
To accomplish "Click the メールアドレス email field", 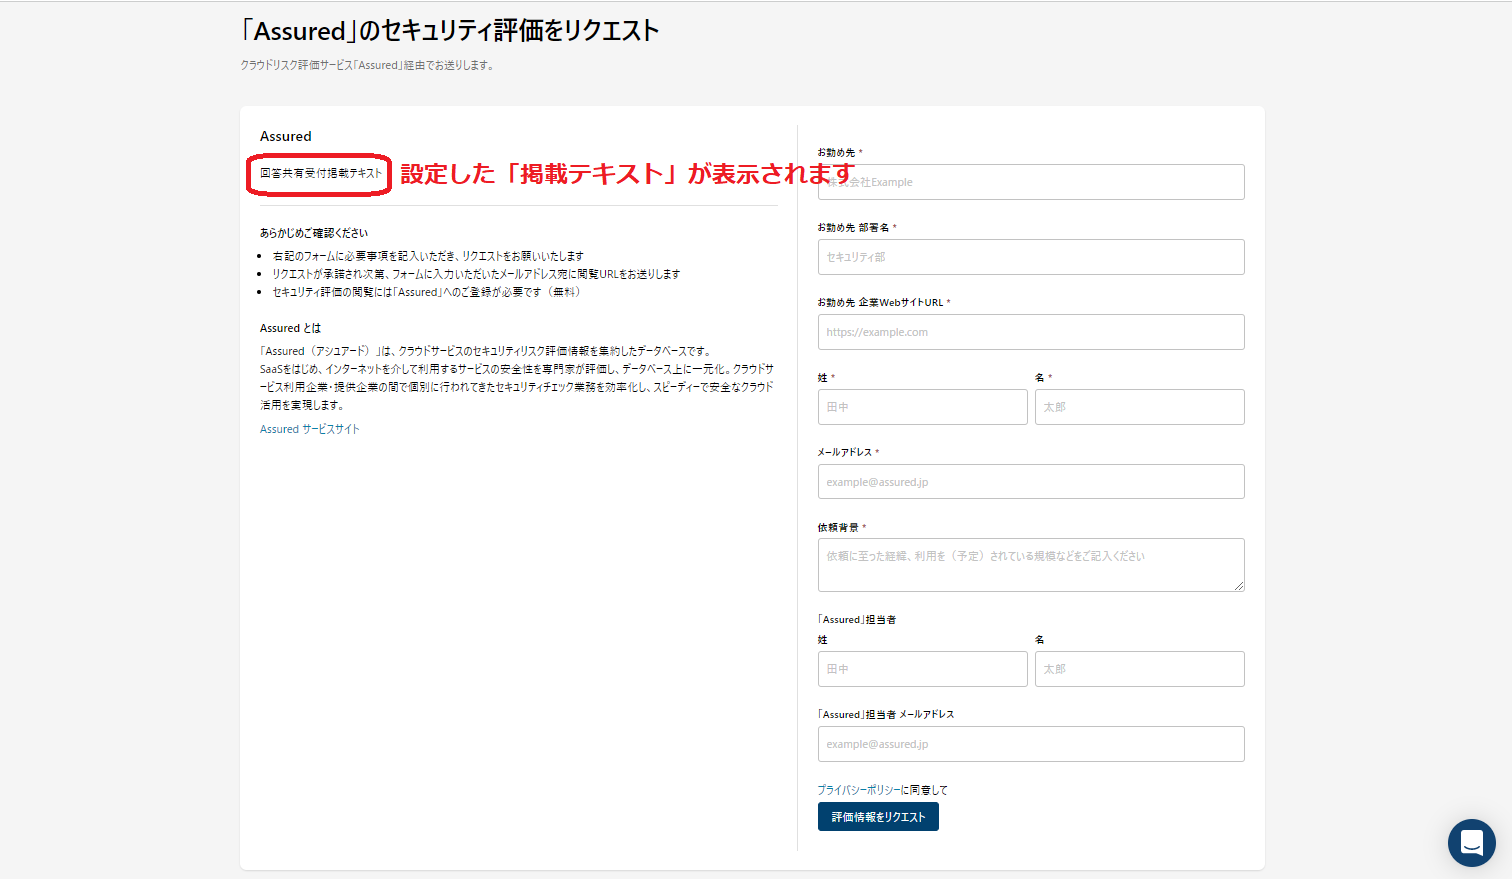I will tap(1031, 482).
